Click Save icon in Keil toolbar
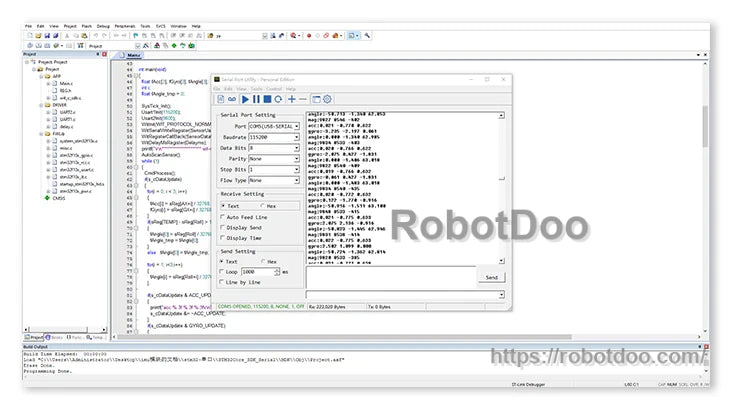The height and width of the screenshot is (400, 732). click(47, 35)
